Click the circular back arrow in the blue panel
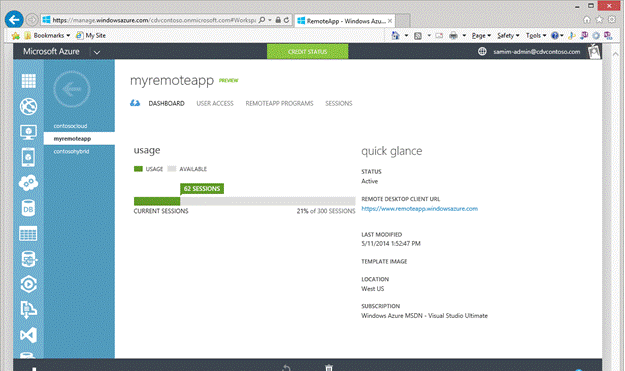The width and height of the screenshot is (625, 371). 72,89
